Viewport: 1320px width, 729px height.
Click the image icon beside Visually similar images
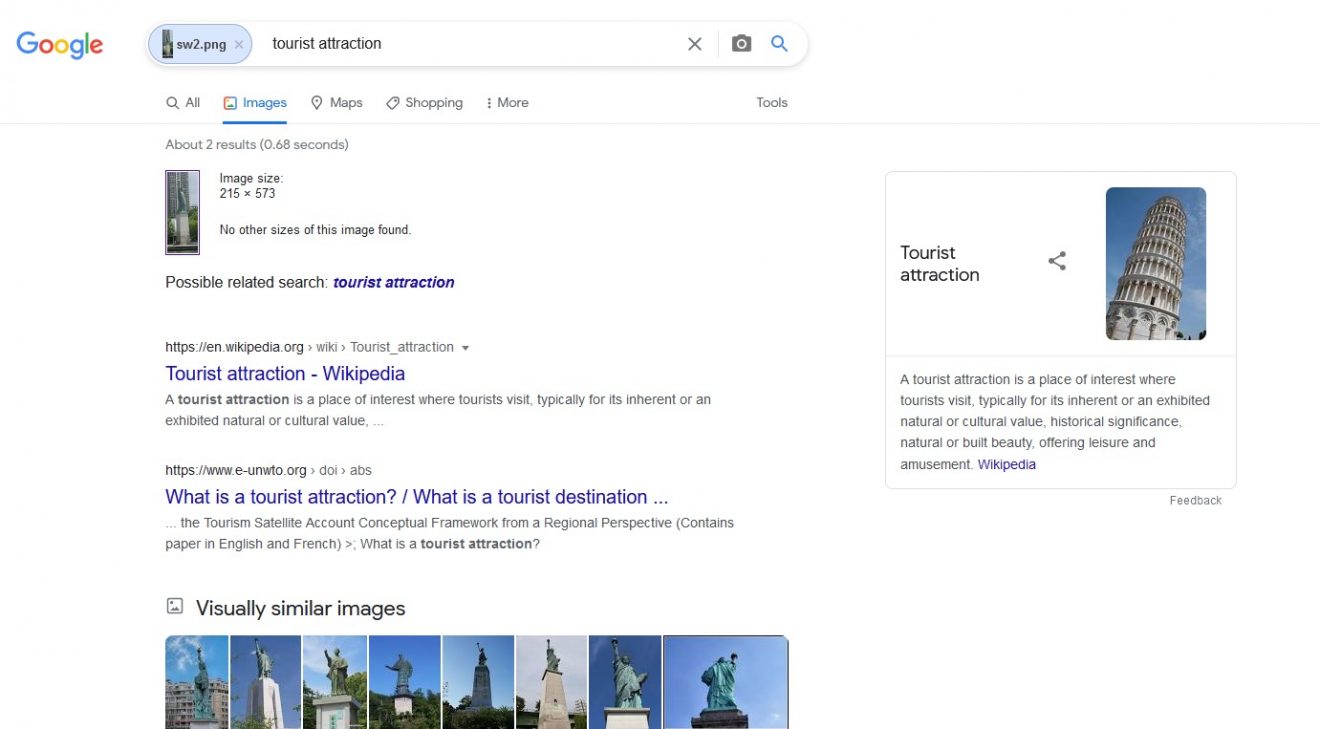coord(175,606)
